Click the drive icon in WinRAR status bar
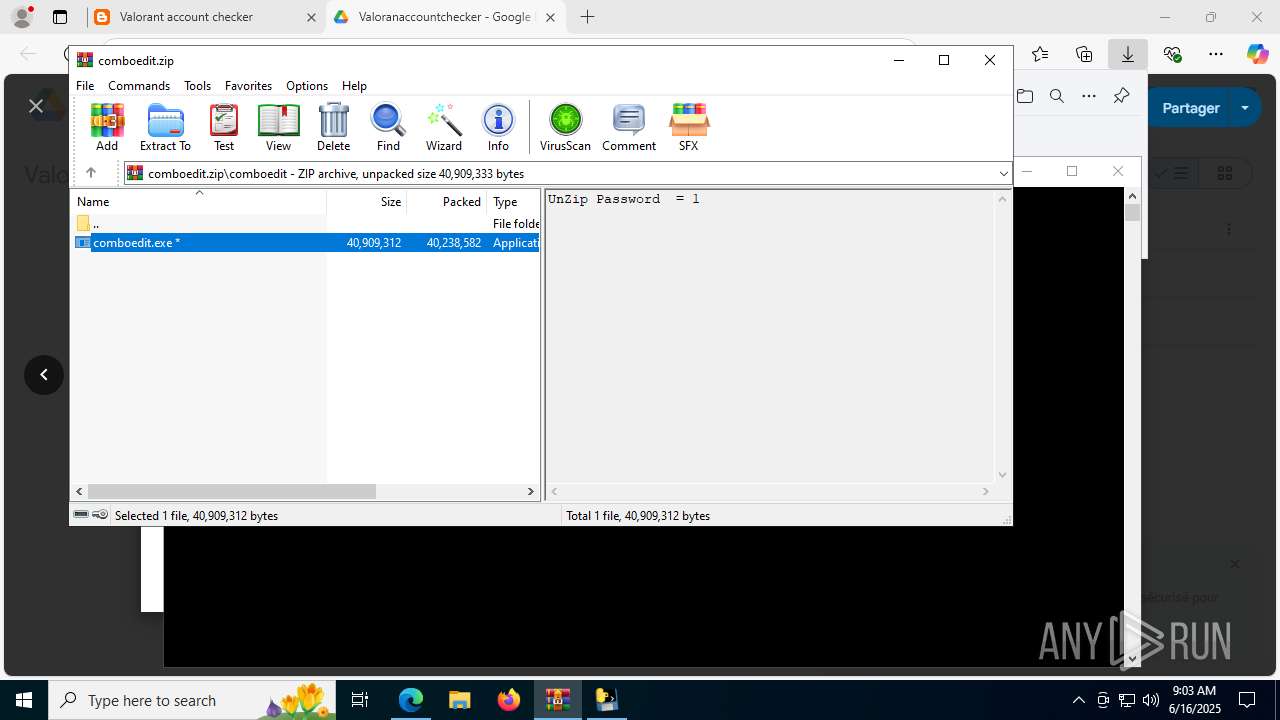 [x=81, y=515]
